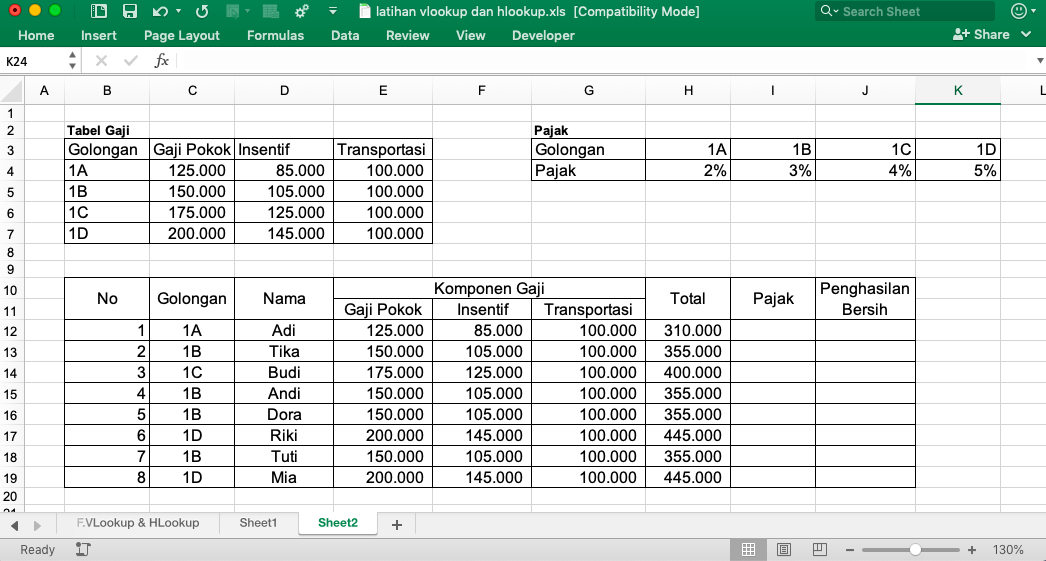The width and height of the screenshot is (1046, 561).
Task: Click the Search Sheet field
Action: pos(905,11)
